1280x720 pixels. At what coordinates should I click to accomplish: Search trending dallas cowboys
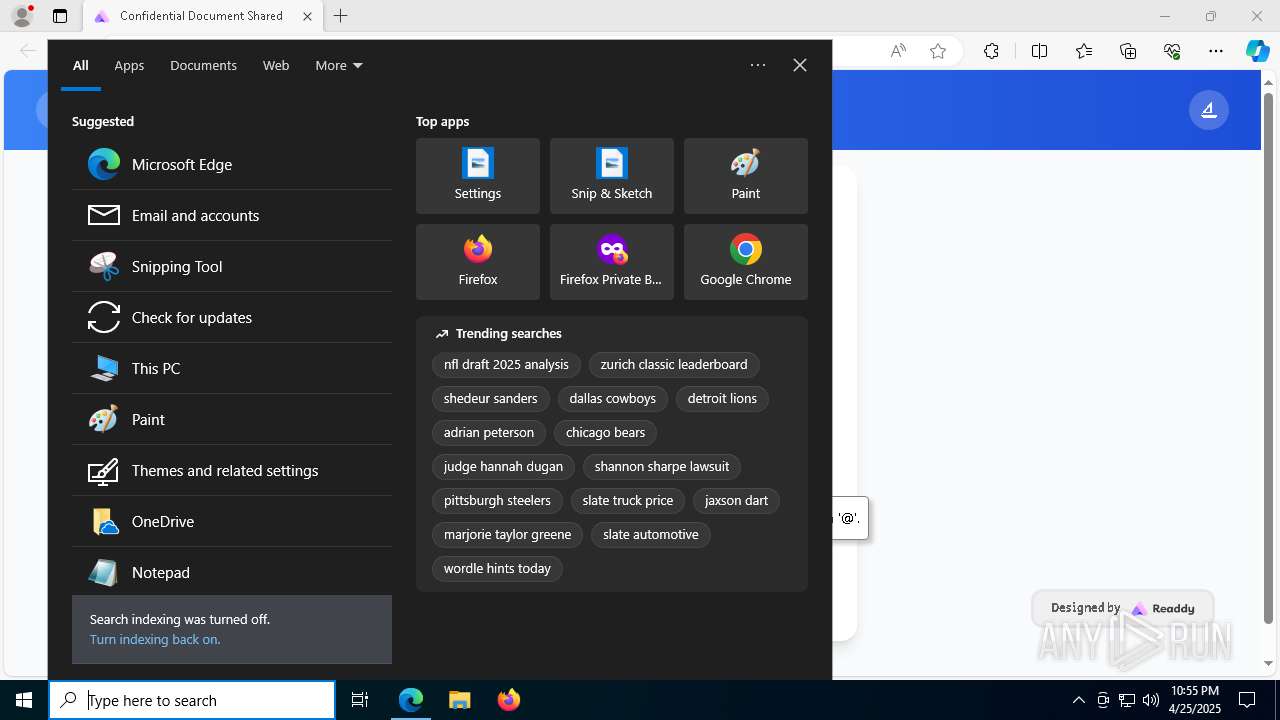pyautogui.click(x=613, y=399)
